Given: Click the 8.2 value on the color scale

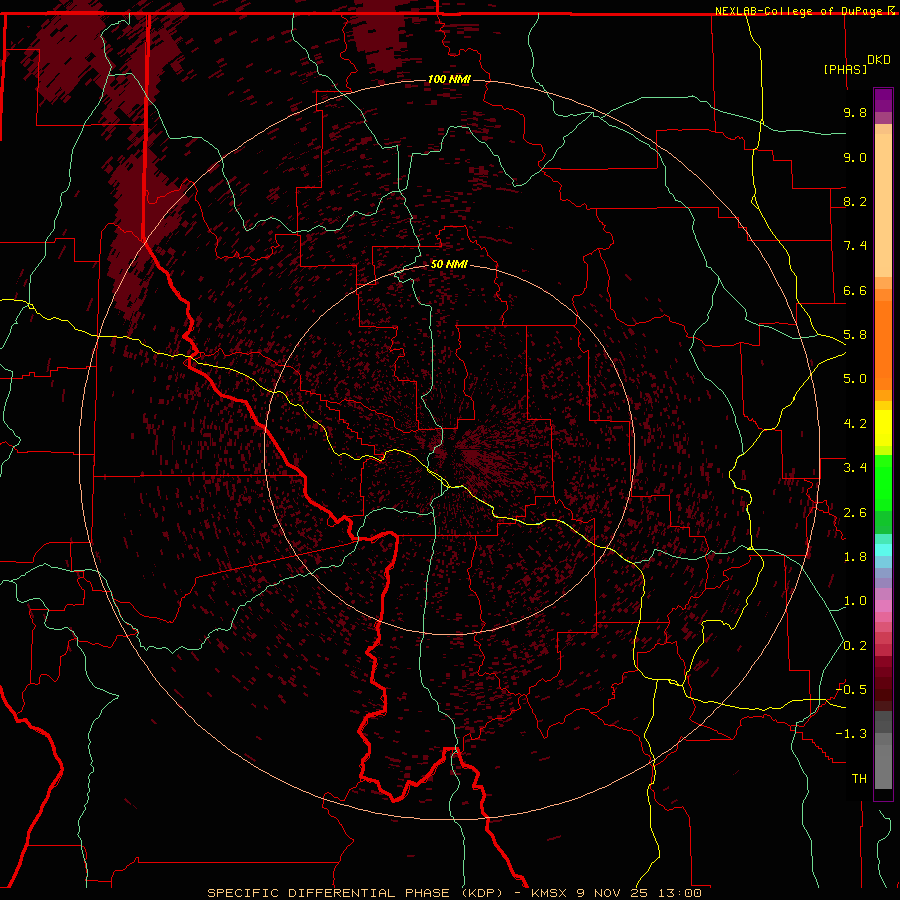Looking at the screenshot, I should click(x=855, y=201).
